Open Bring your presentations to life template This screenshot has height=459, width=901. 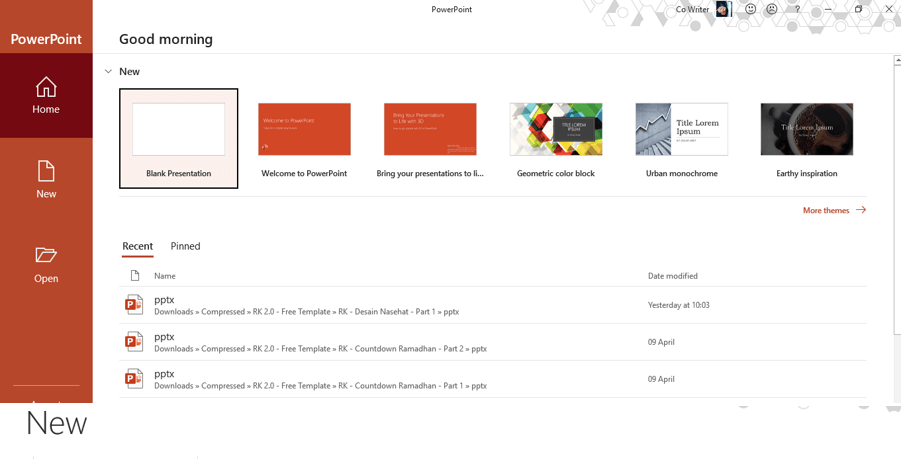pyautogui.click(x=430, y=138)
